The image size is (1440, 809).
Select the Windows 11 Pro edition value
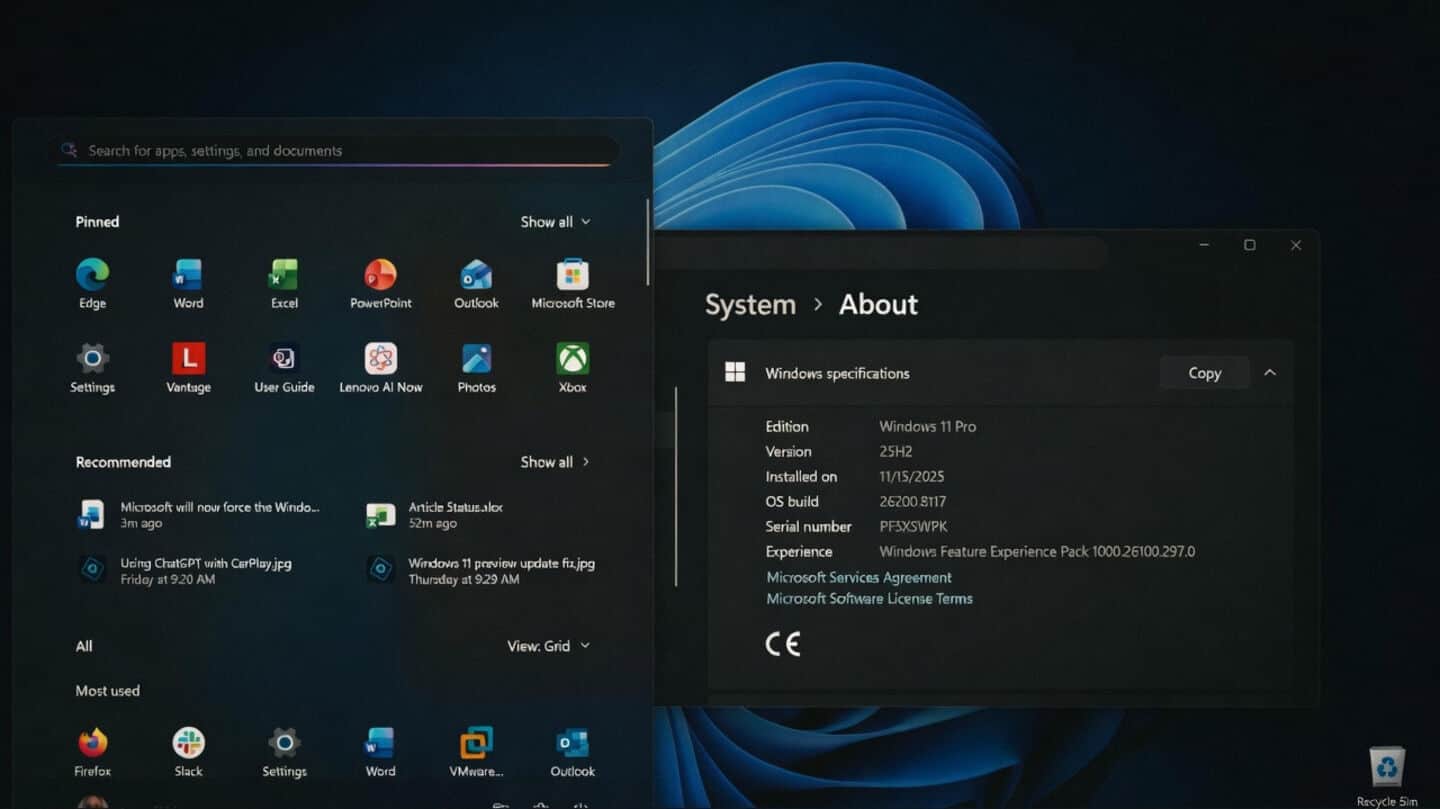927,426
